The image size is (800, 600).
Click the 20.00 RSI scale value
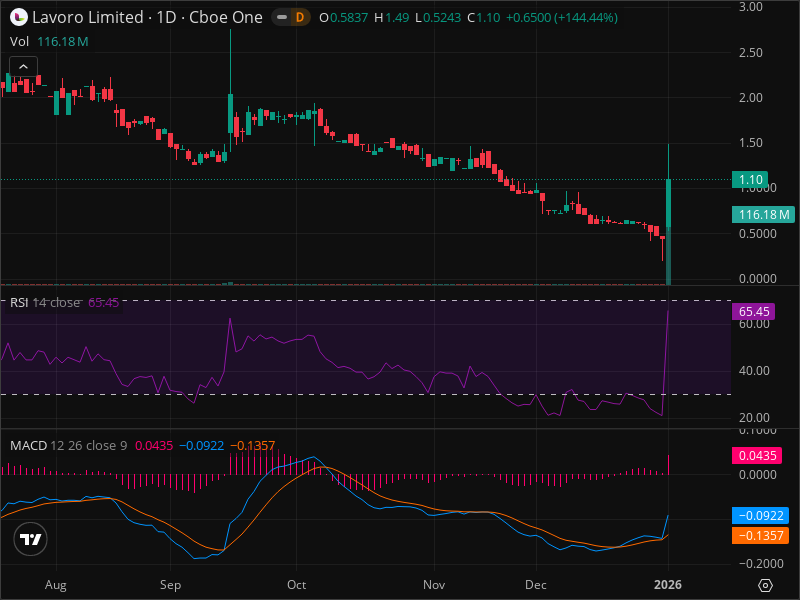pyautogui.click(x=754, y=418)
